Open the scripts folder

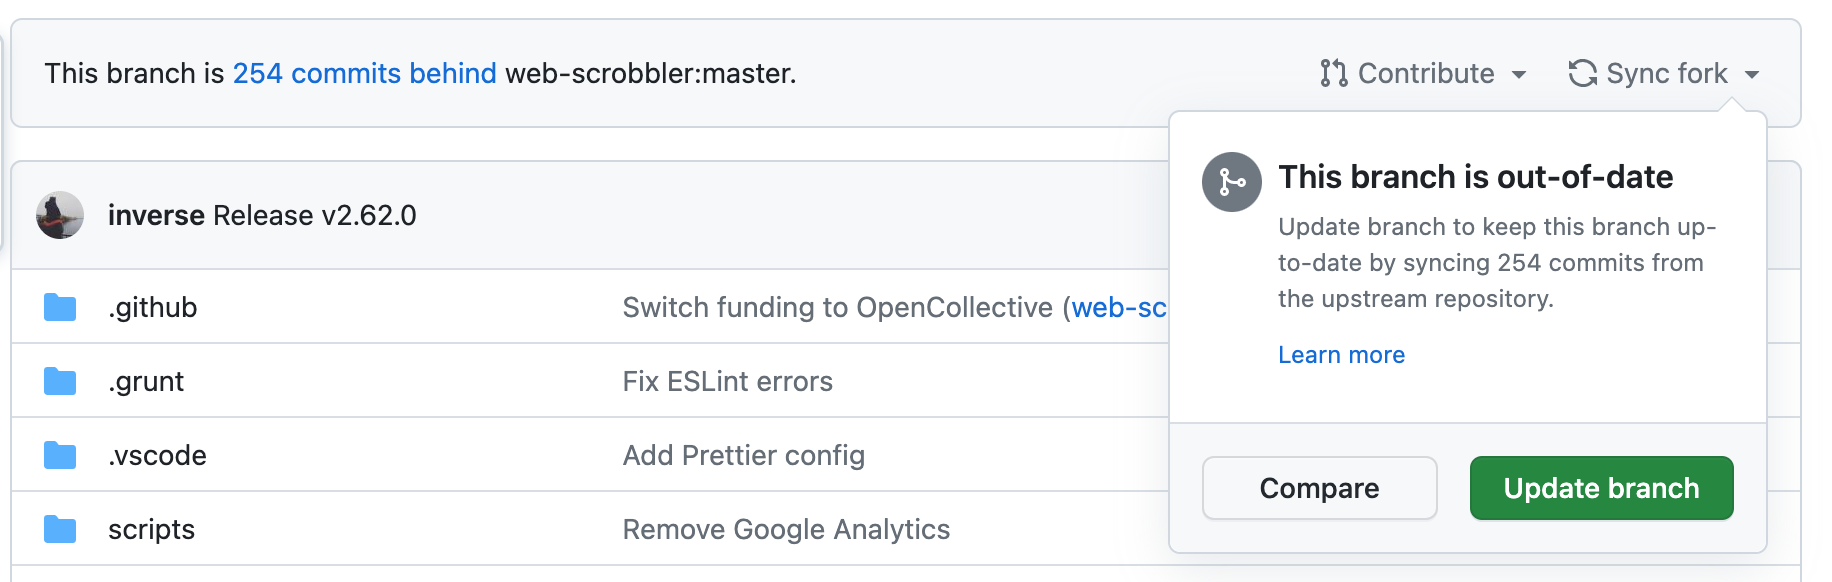click(x=151, y=529)
